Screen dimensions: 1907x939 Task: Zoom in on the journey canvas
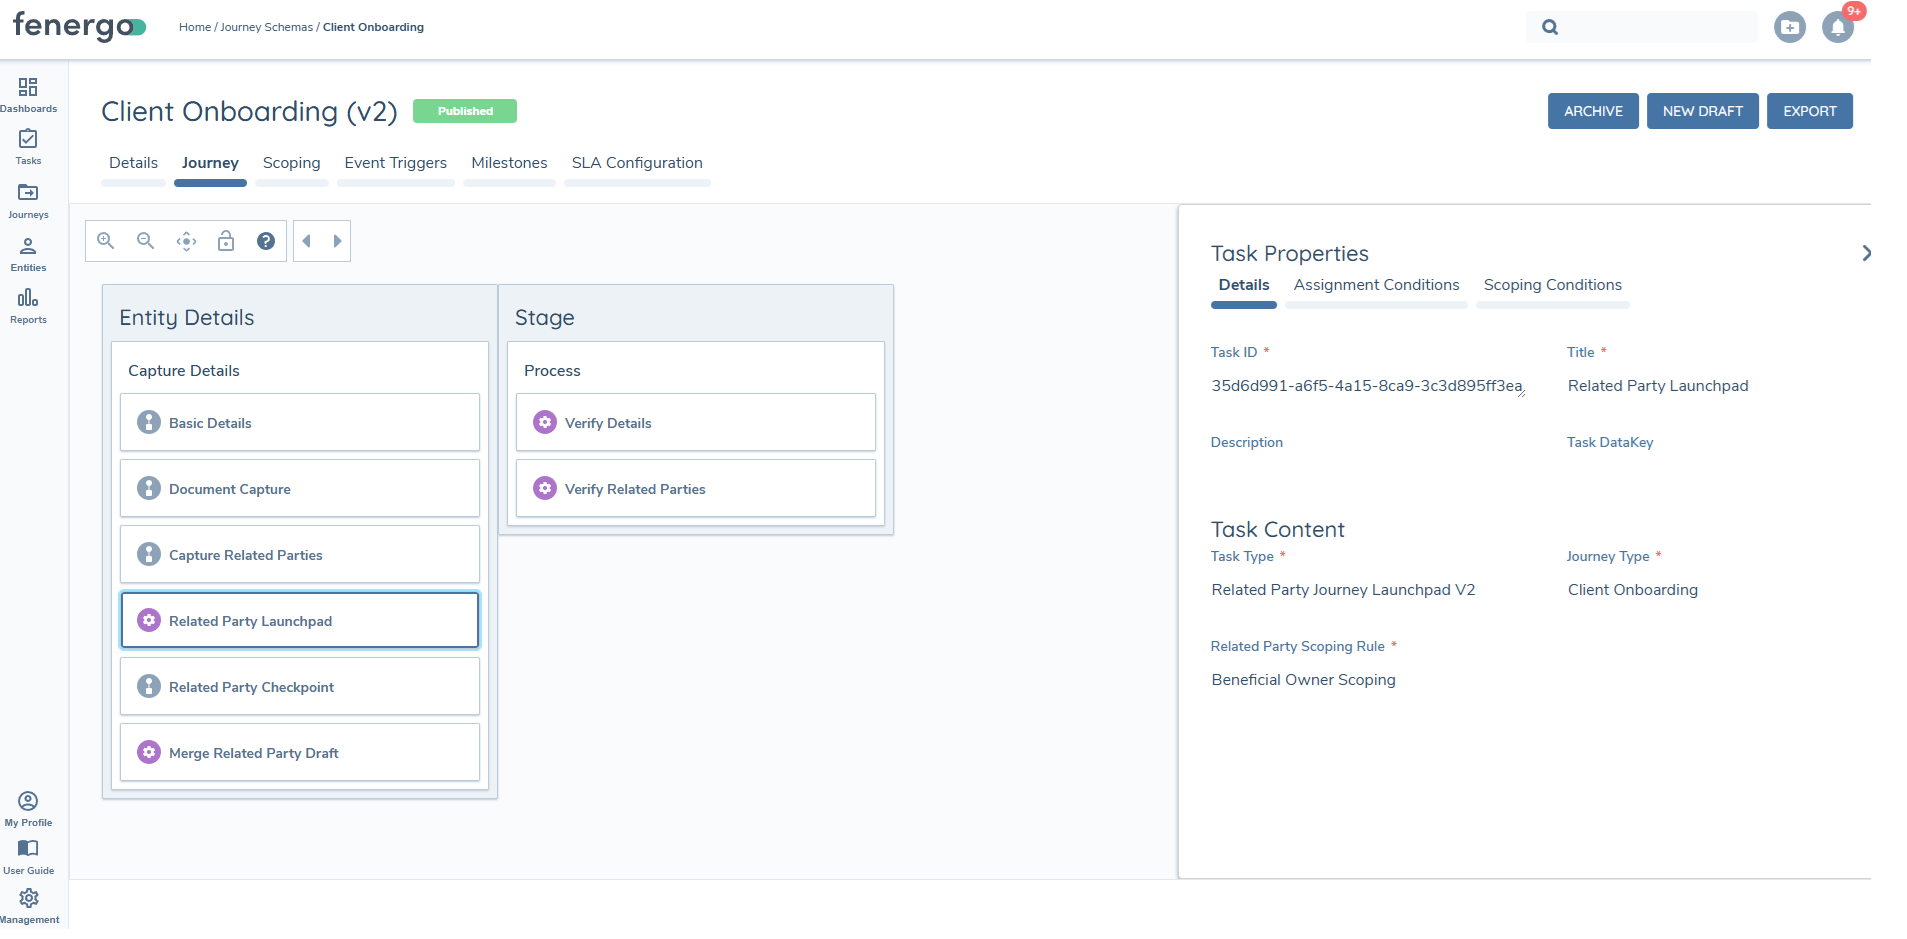tap(105, 240)
